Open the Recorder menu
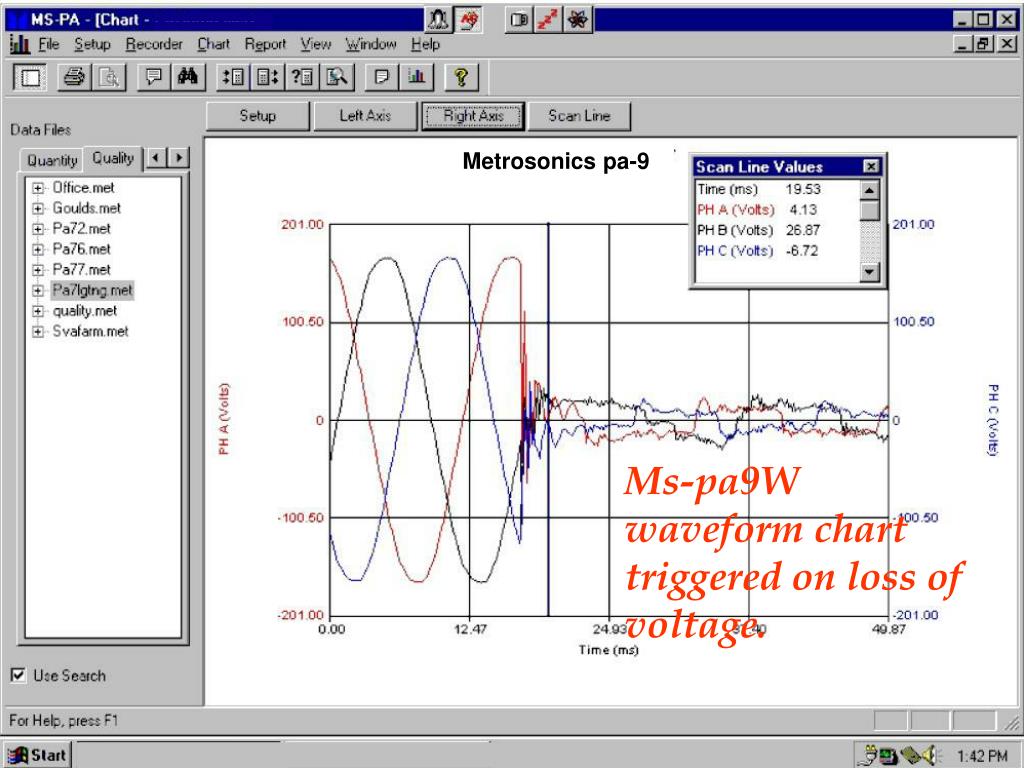 click(x=154, y=44)
